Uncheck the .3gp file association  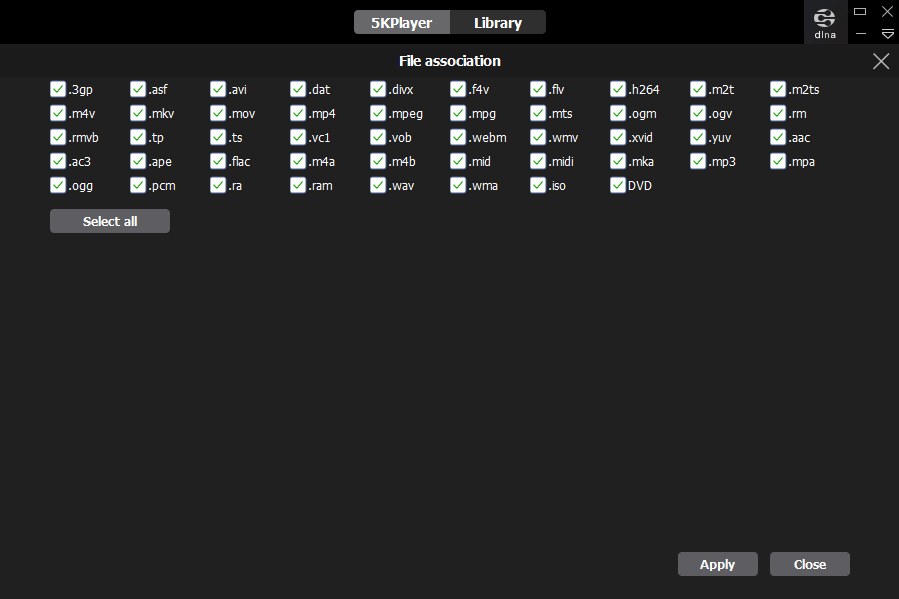(58, 89)
